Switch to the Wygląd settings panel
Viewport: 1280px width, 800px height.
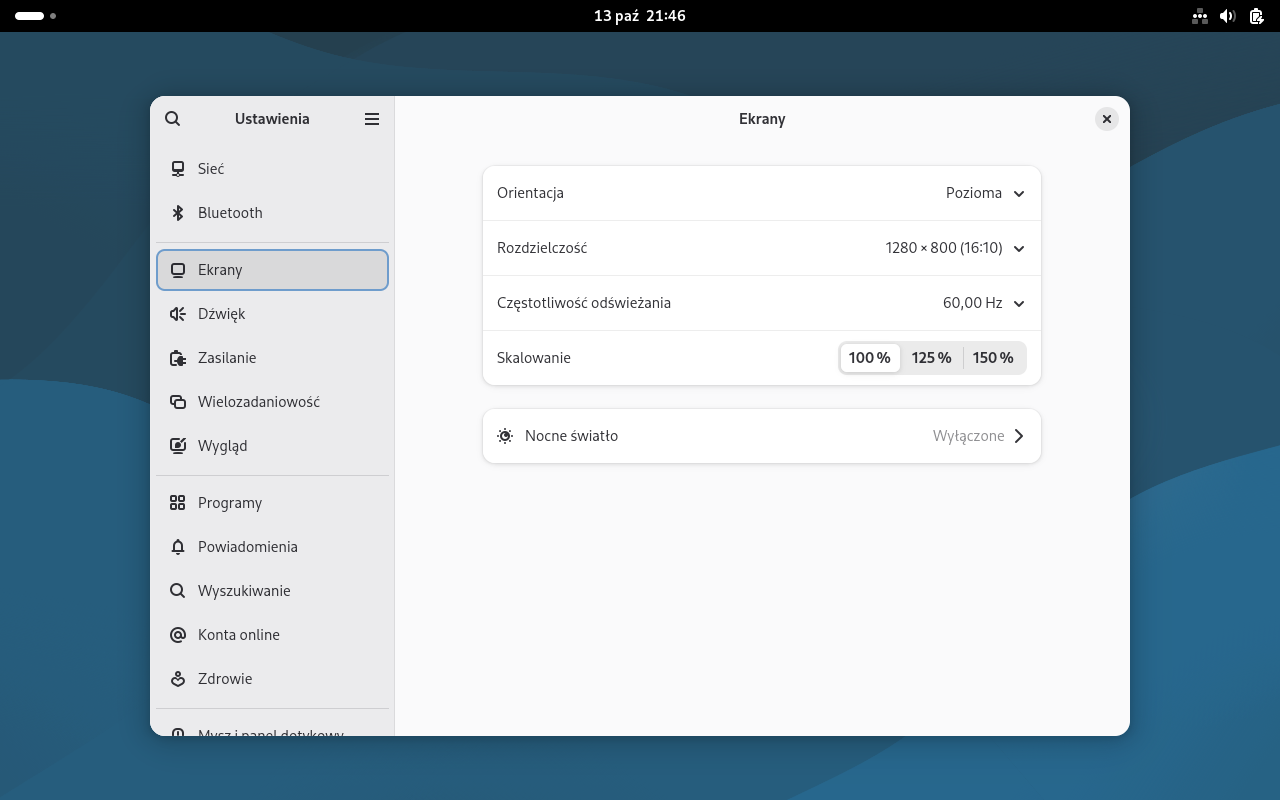[x=272, y=446]
